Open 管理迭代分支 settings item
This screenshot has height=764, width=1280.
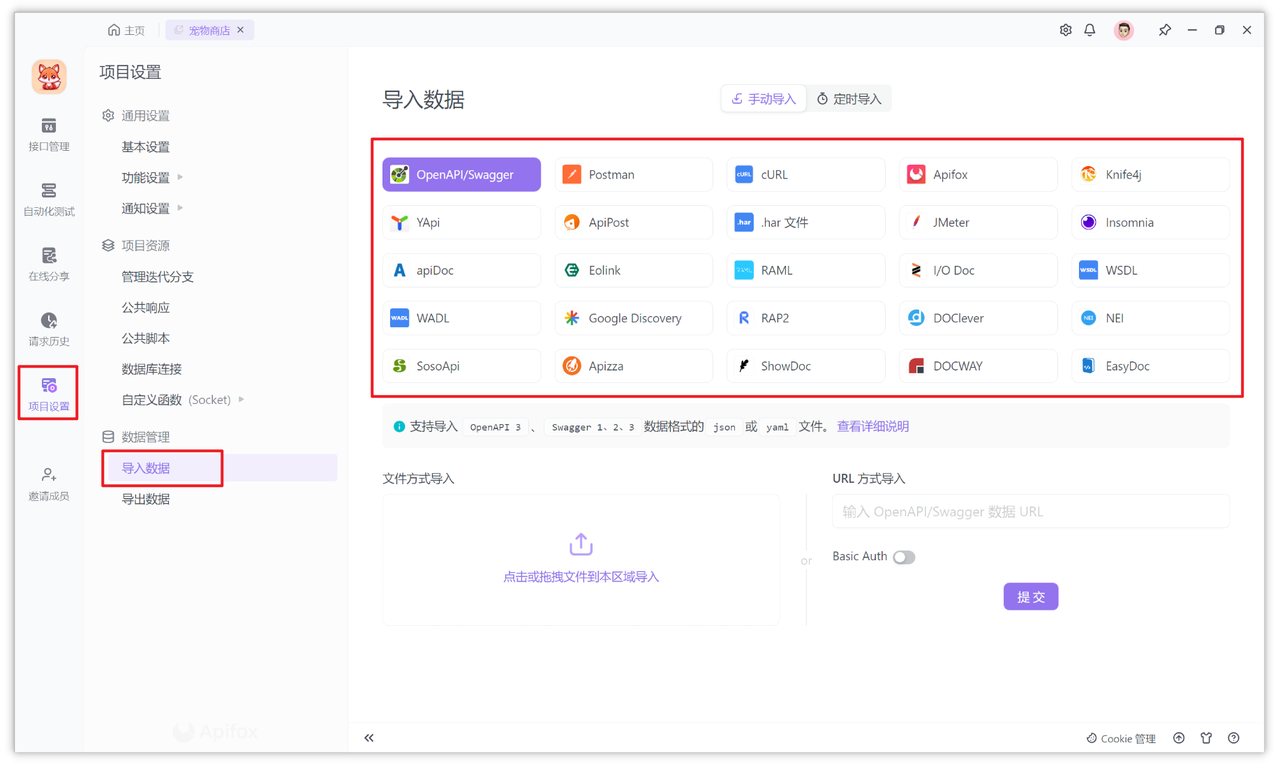[158, 277]
